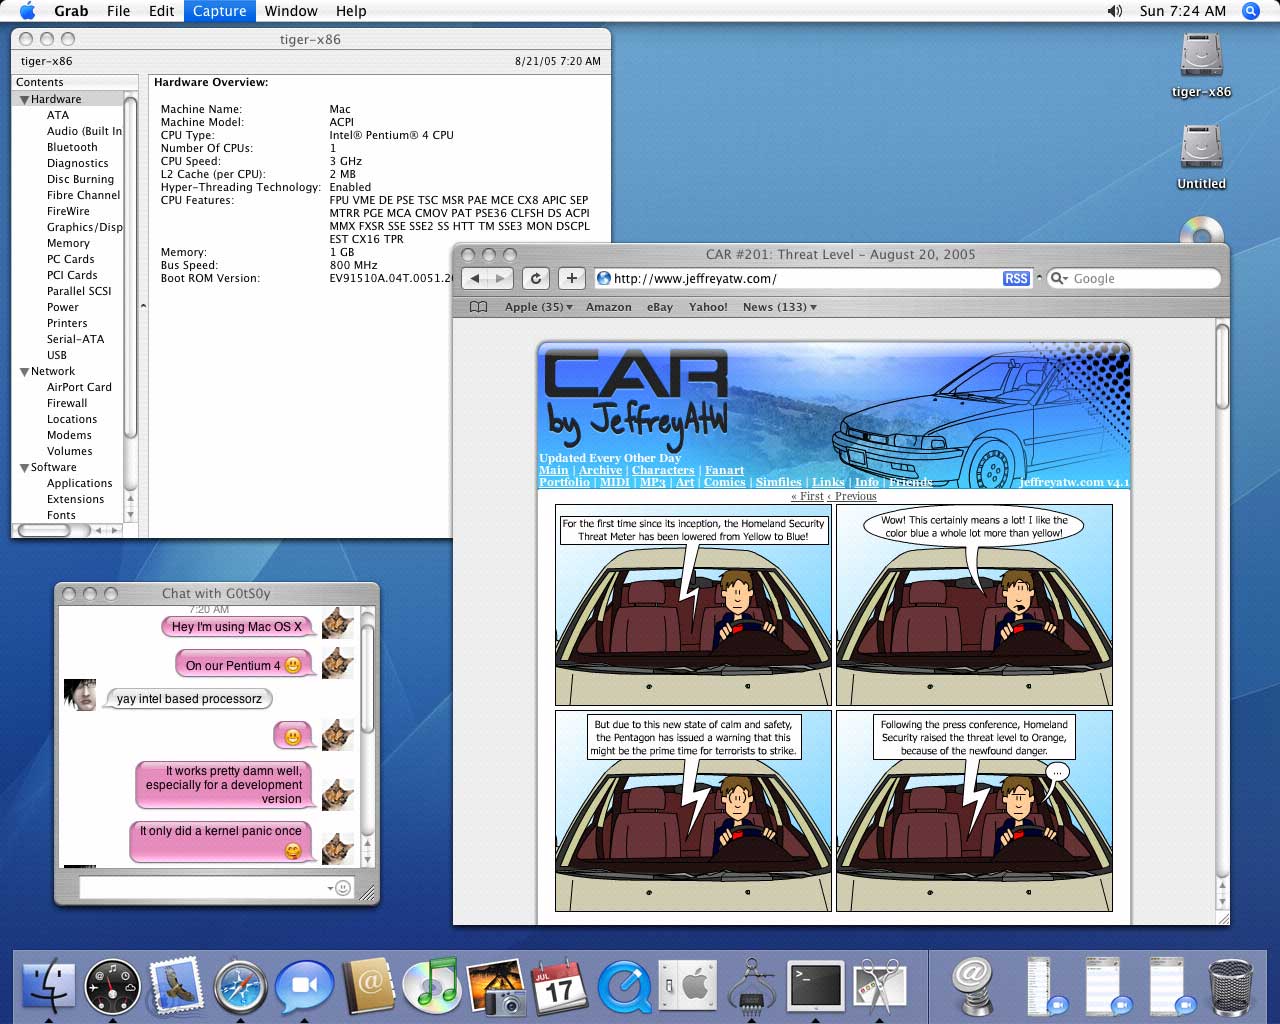Follow the Characters link on comic page

(662, 470)
